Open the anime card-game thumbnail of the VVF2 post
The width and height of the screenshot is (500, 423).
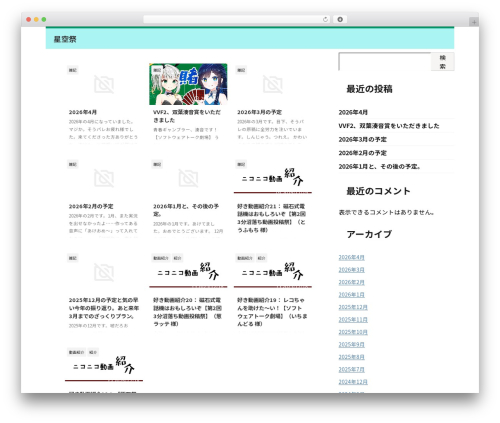tap(188, 84)
